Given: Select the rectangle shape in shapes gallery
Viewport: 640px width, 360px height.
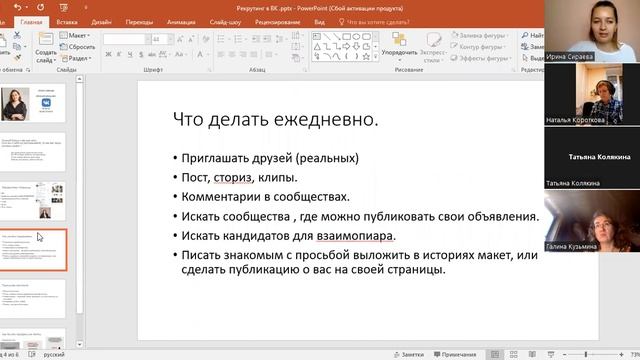Looking at the screenshot, I should (x=347, y=37).
